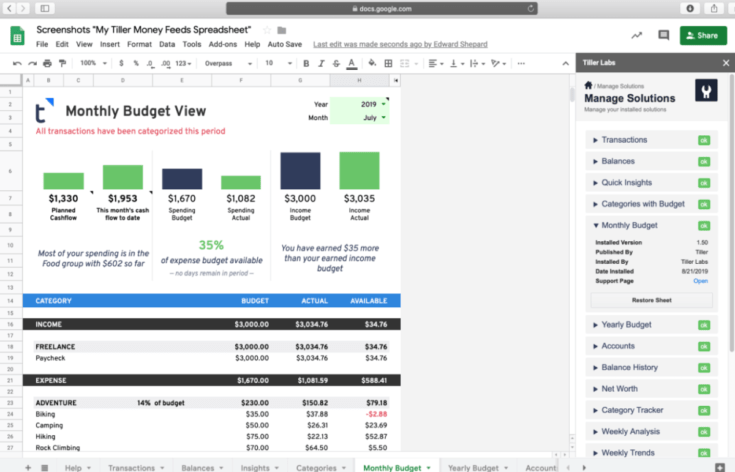Open vertical align options
Image resolution: width=735 pixels, height=472 pixels.
coord(457,63)
